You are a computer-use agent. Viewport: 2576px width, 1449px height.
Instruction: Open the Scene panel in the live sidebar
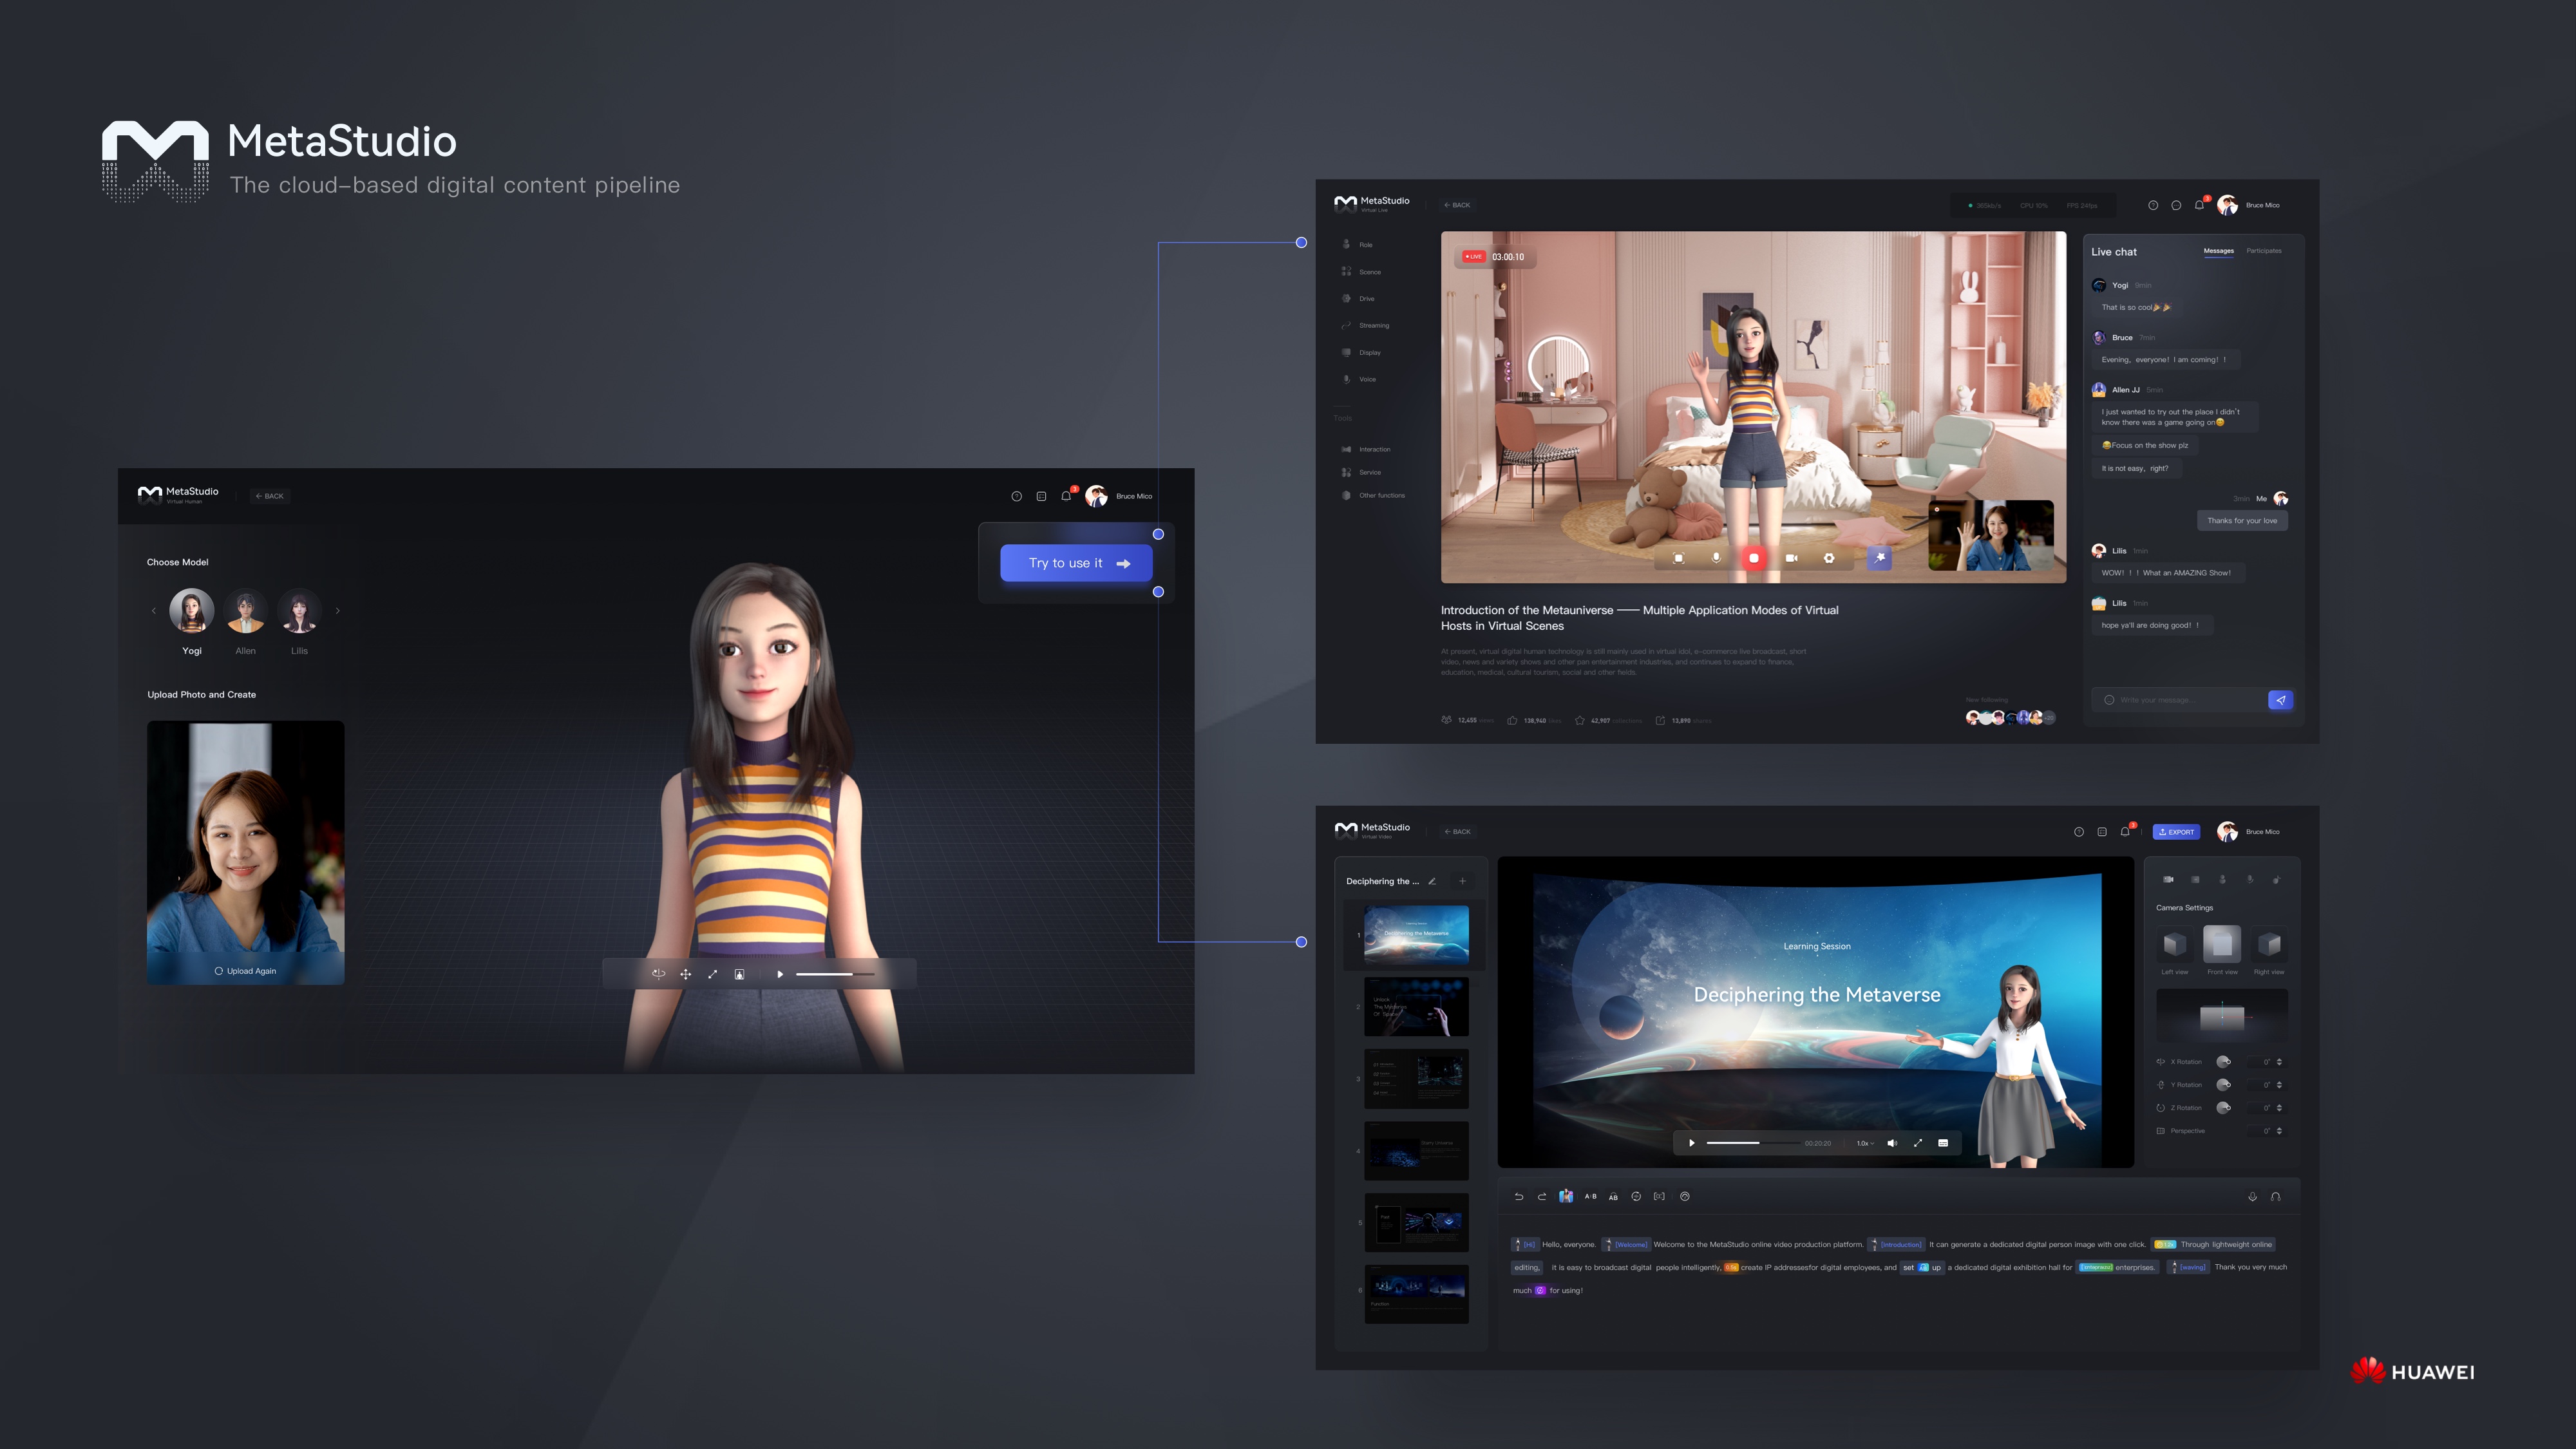(x=1366, y=271)
